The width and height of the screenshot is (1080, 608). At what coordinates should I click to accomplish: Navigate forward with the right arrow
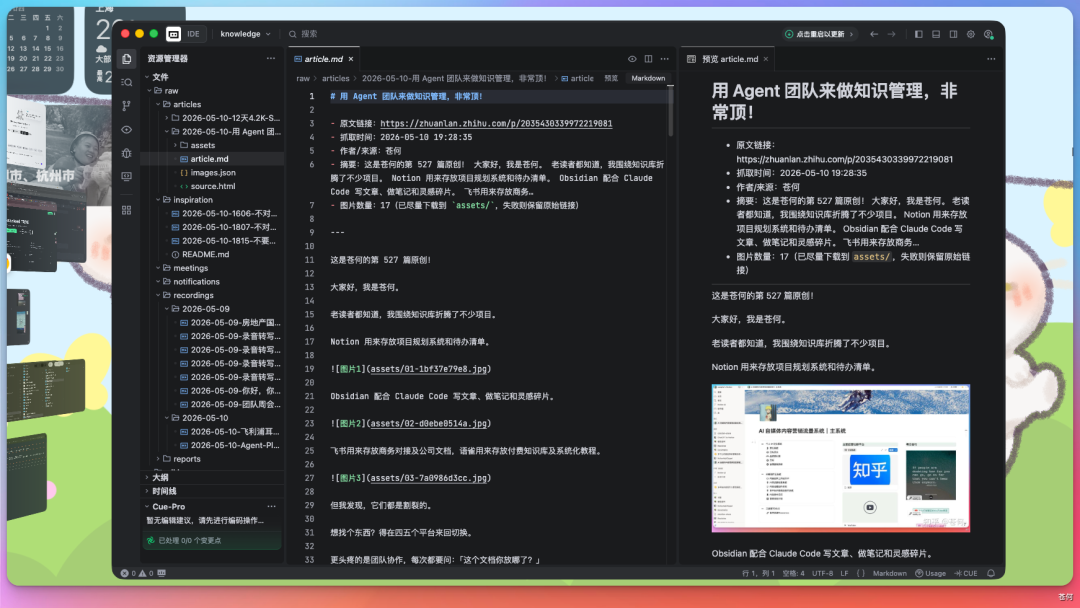click(891, 34)
